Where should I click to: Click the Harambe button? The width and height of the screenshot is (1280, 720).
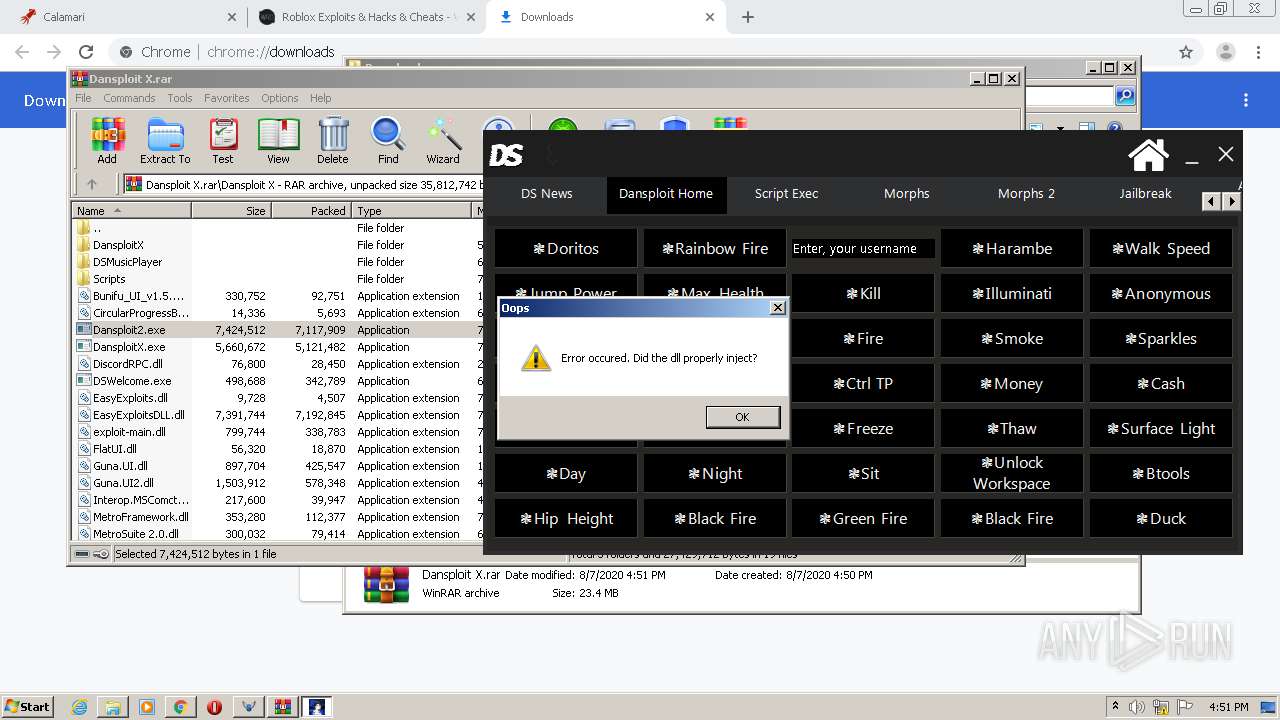click(1012, 248)
